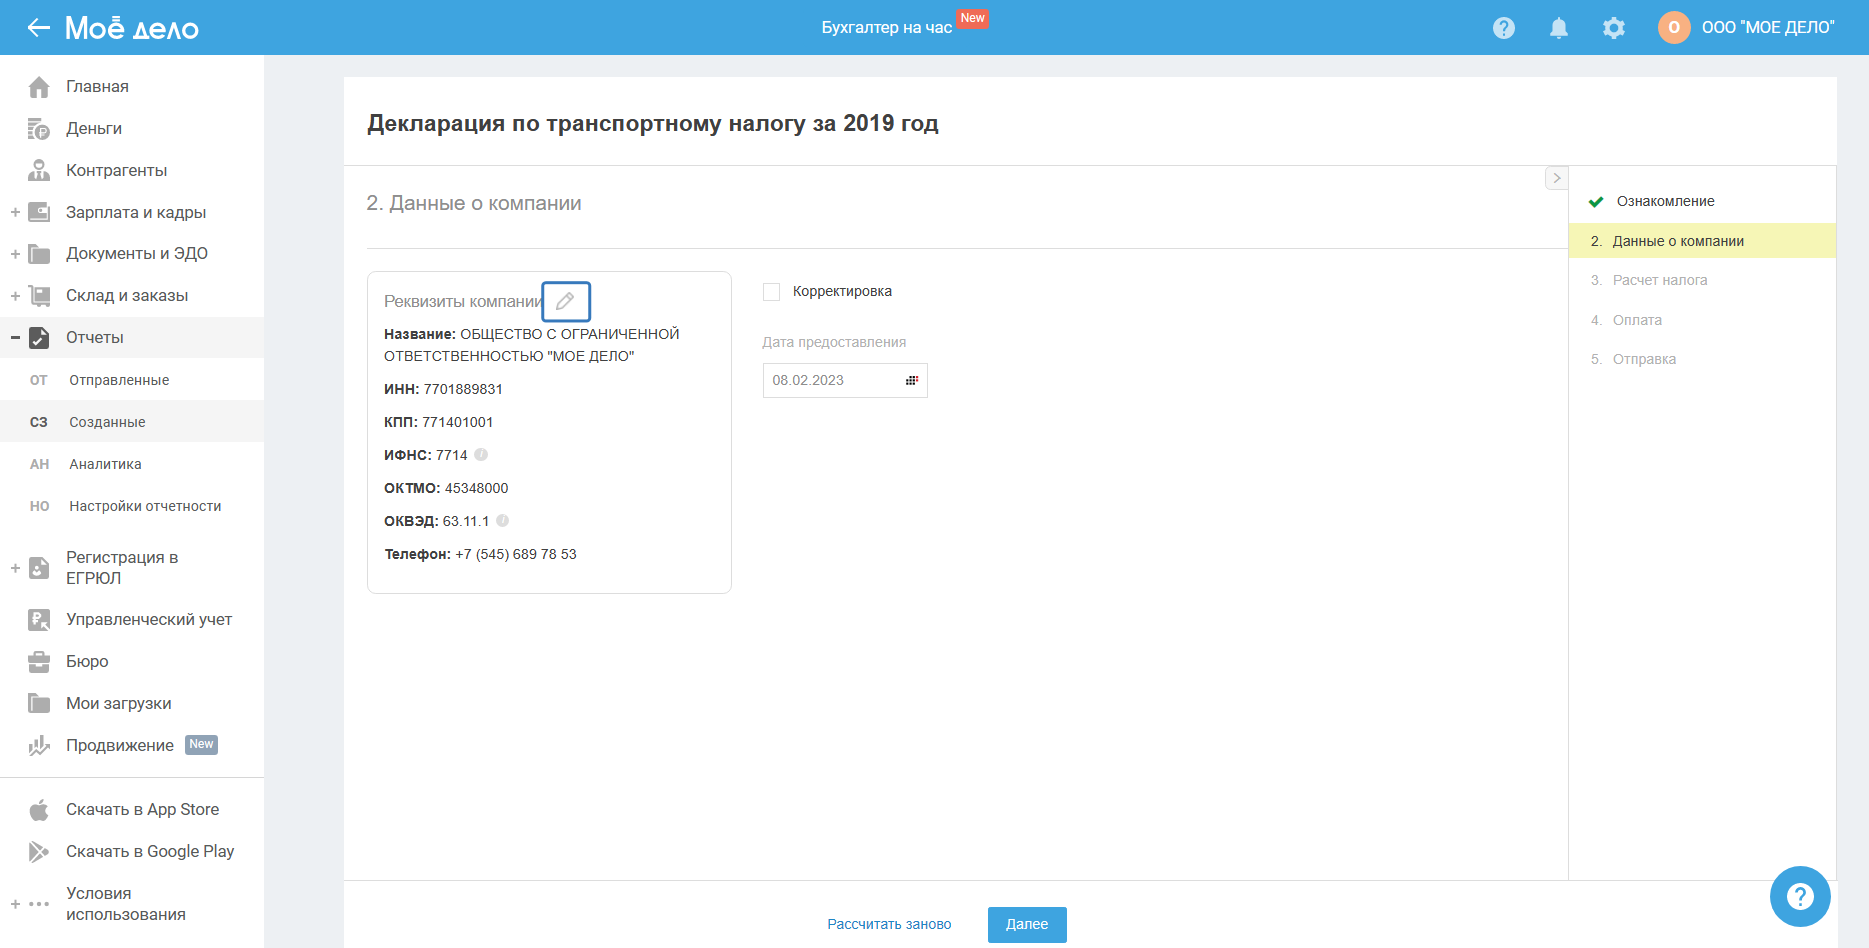Expand the Зарплата и кадры section
The width and height of the screenshot is (1869, 948).
tap(15, 212)
